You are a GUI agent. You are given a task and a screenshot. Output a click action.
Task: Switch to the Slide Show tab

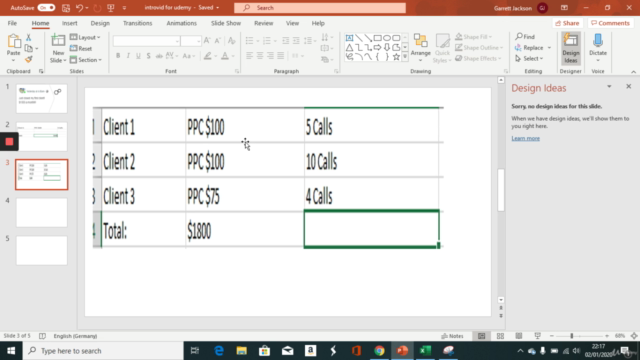point(226,23)
